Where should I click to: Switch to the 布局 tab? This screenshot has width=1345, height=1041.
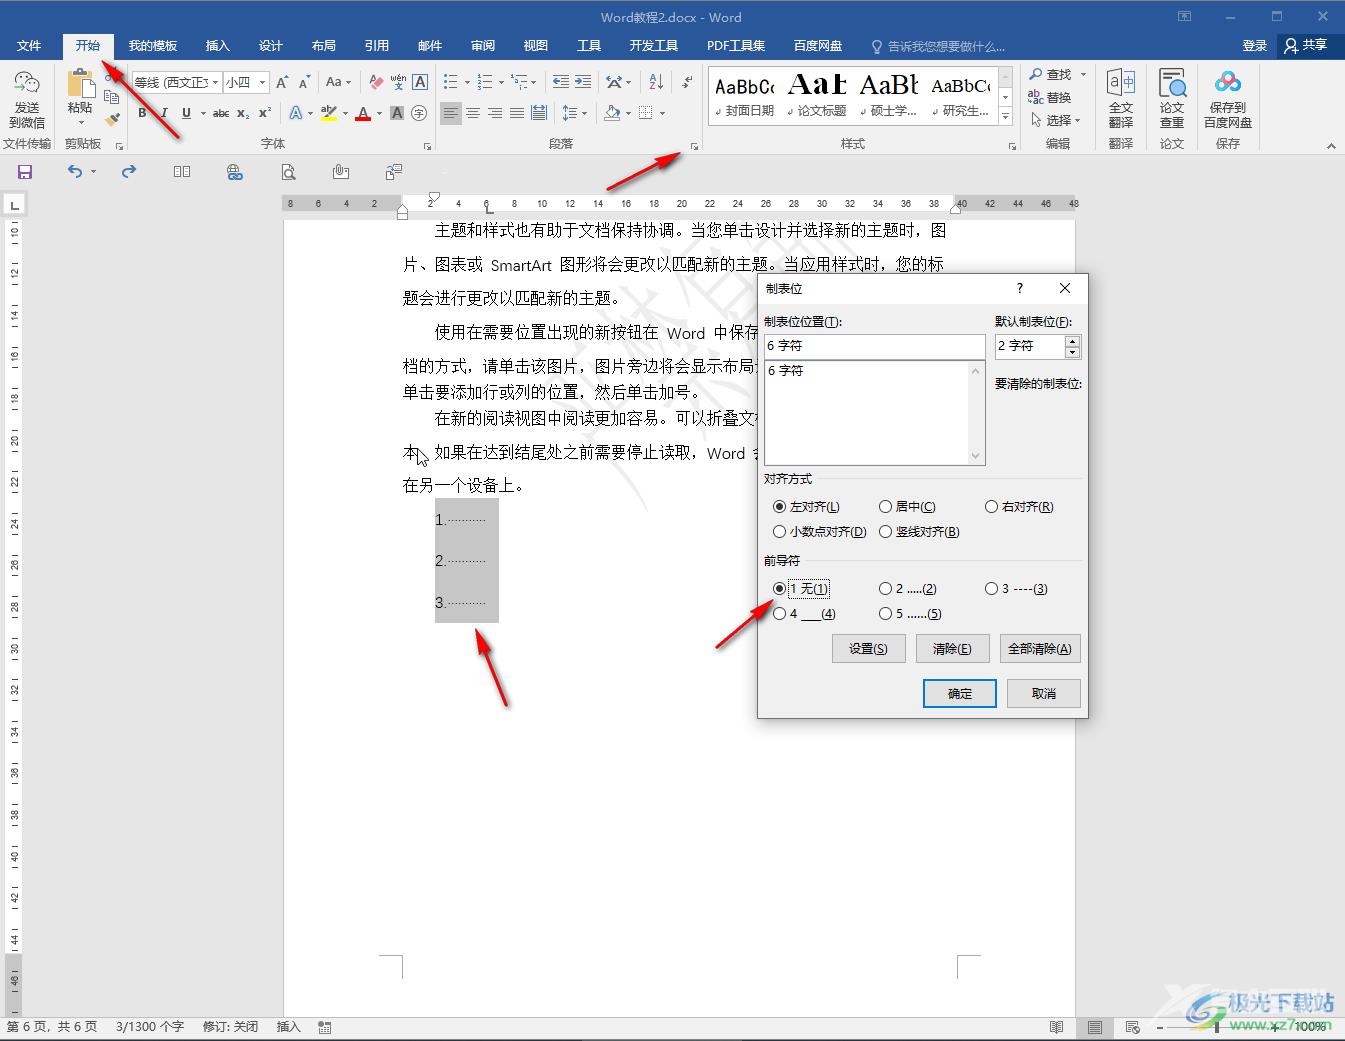coord(323,46)
